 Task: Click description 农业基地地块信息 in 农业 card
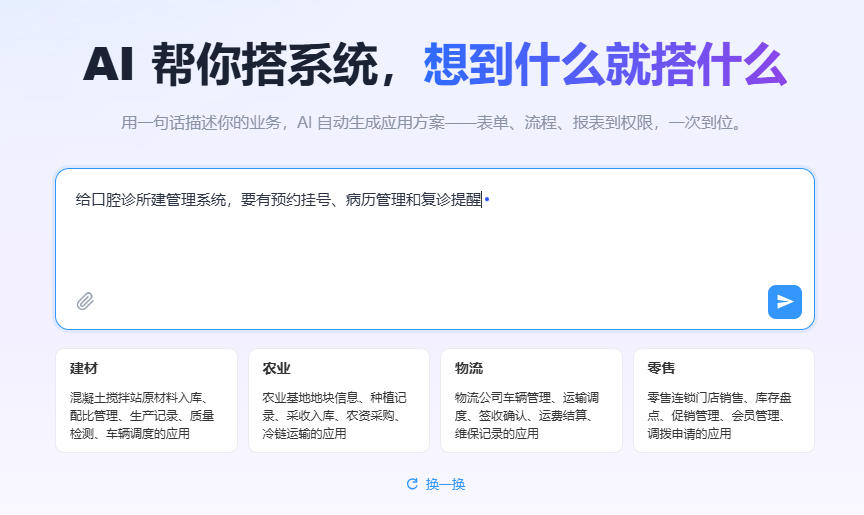(310, 398)
